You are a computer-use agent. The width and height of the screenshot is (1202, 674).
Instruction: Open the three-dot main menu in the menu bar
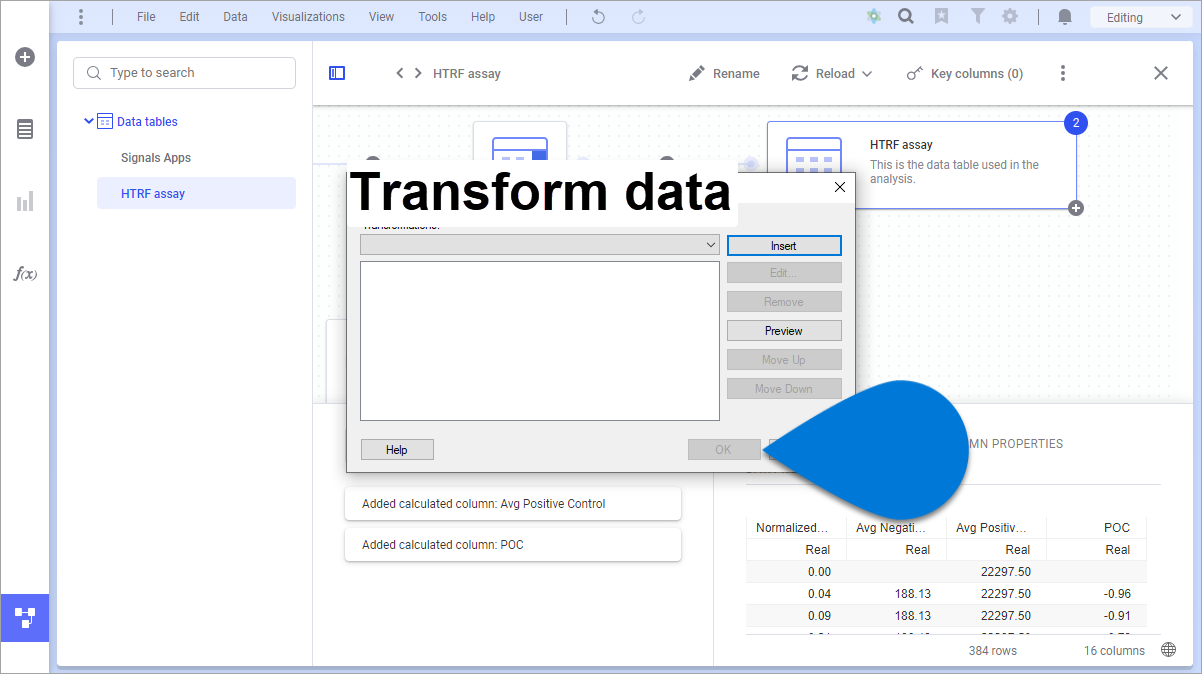coord(81,17)
